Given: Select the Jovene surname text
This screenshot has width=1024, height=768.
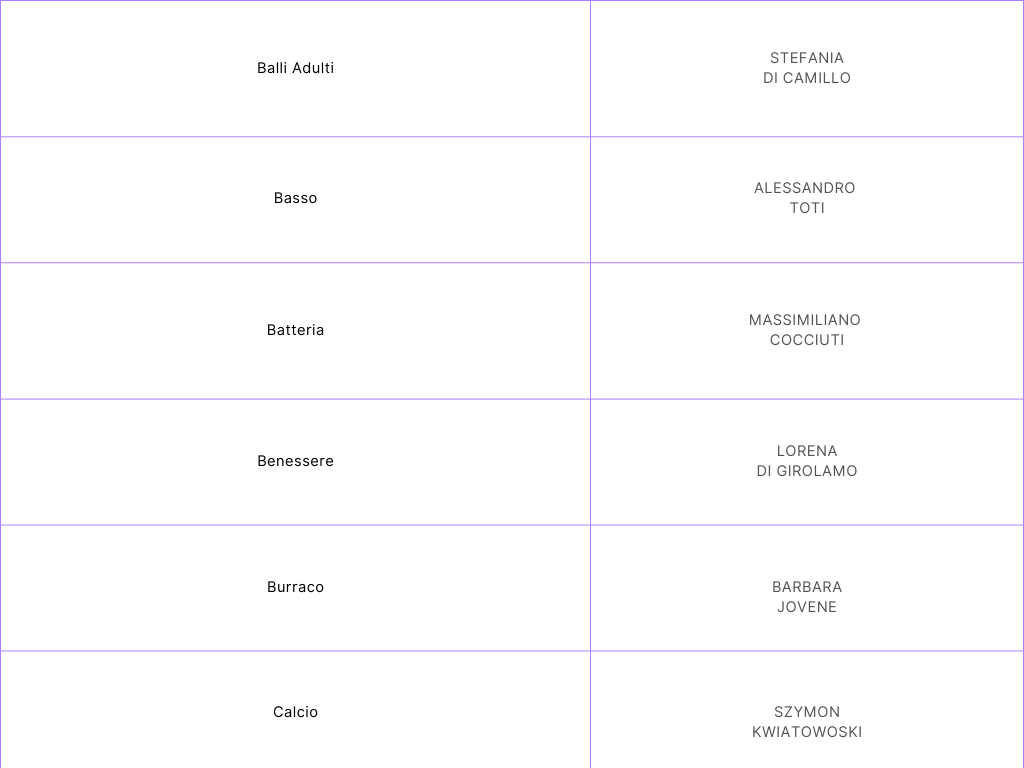Looking at the screenshot, I should pyautogui.click(x=807, y=607).
